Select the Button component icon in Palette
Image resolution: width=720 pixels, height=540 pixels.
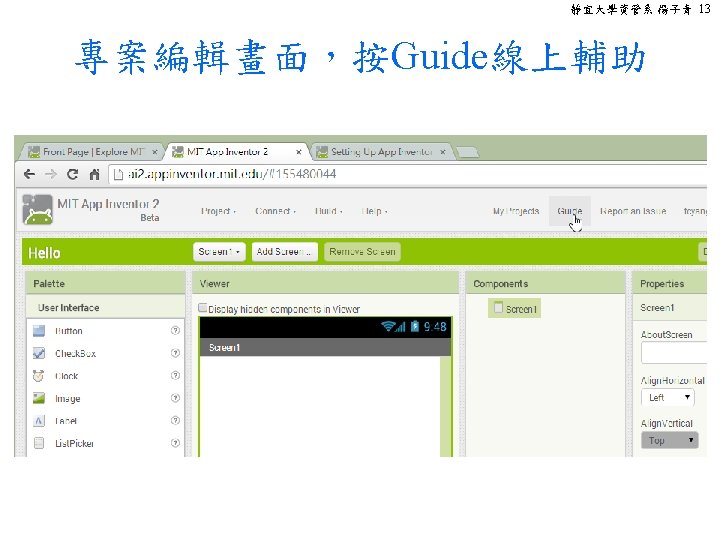click(x=39, y=331)
